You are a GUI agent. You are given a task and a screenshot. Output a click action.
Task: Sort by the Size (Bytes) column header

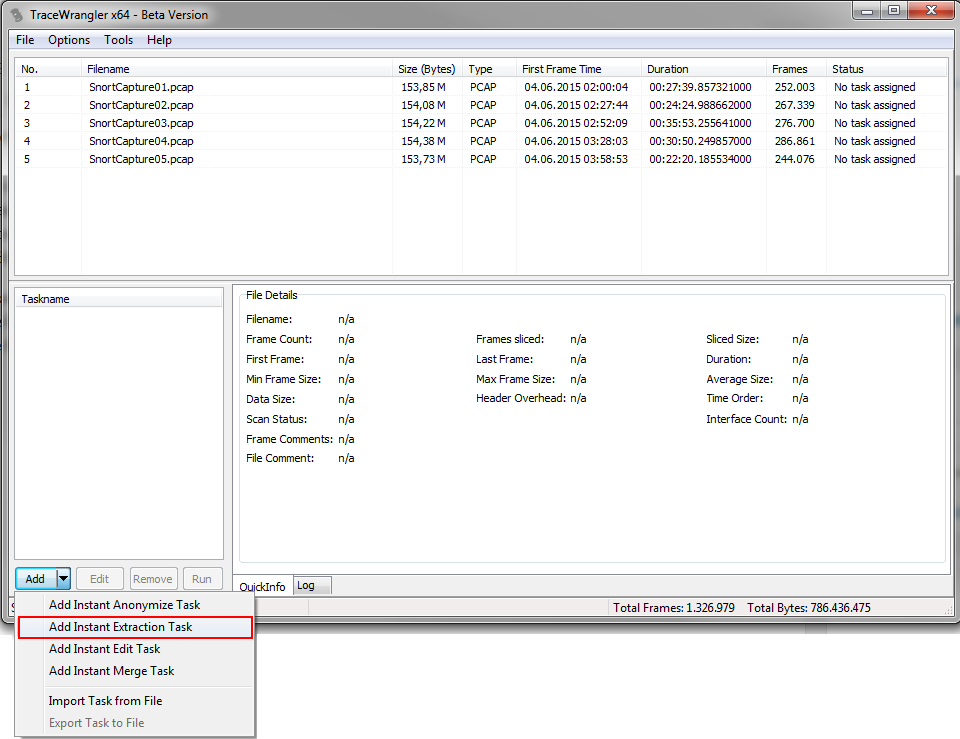427,69
